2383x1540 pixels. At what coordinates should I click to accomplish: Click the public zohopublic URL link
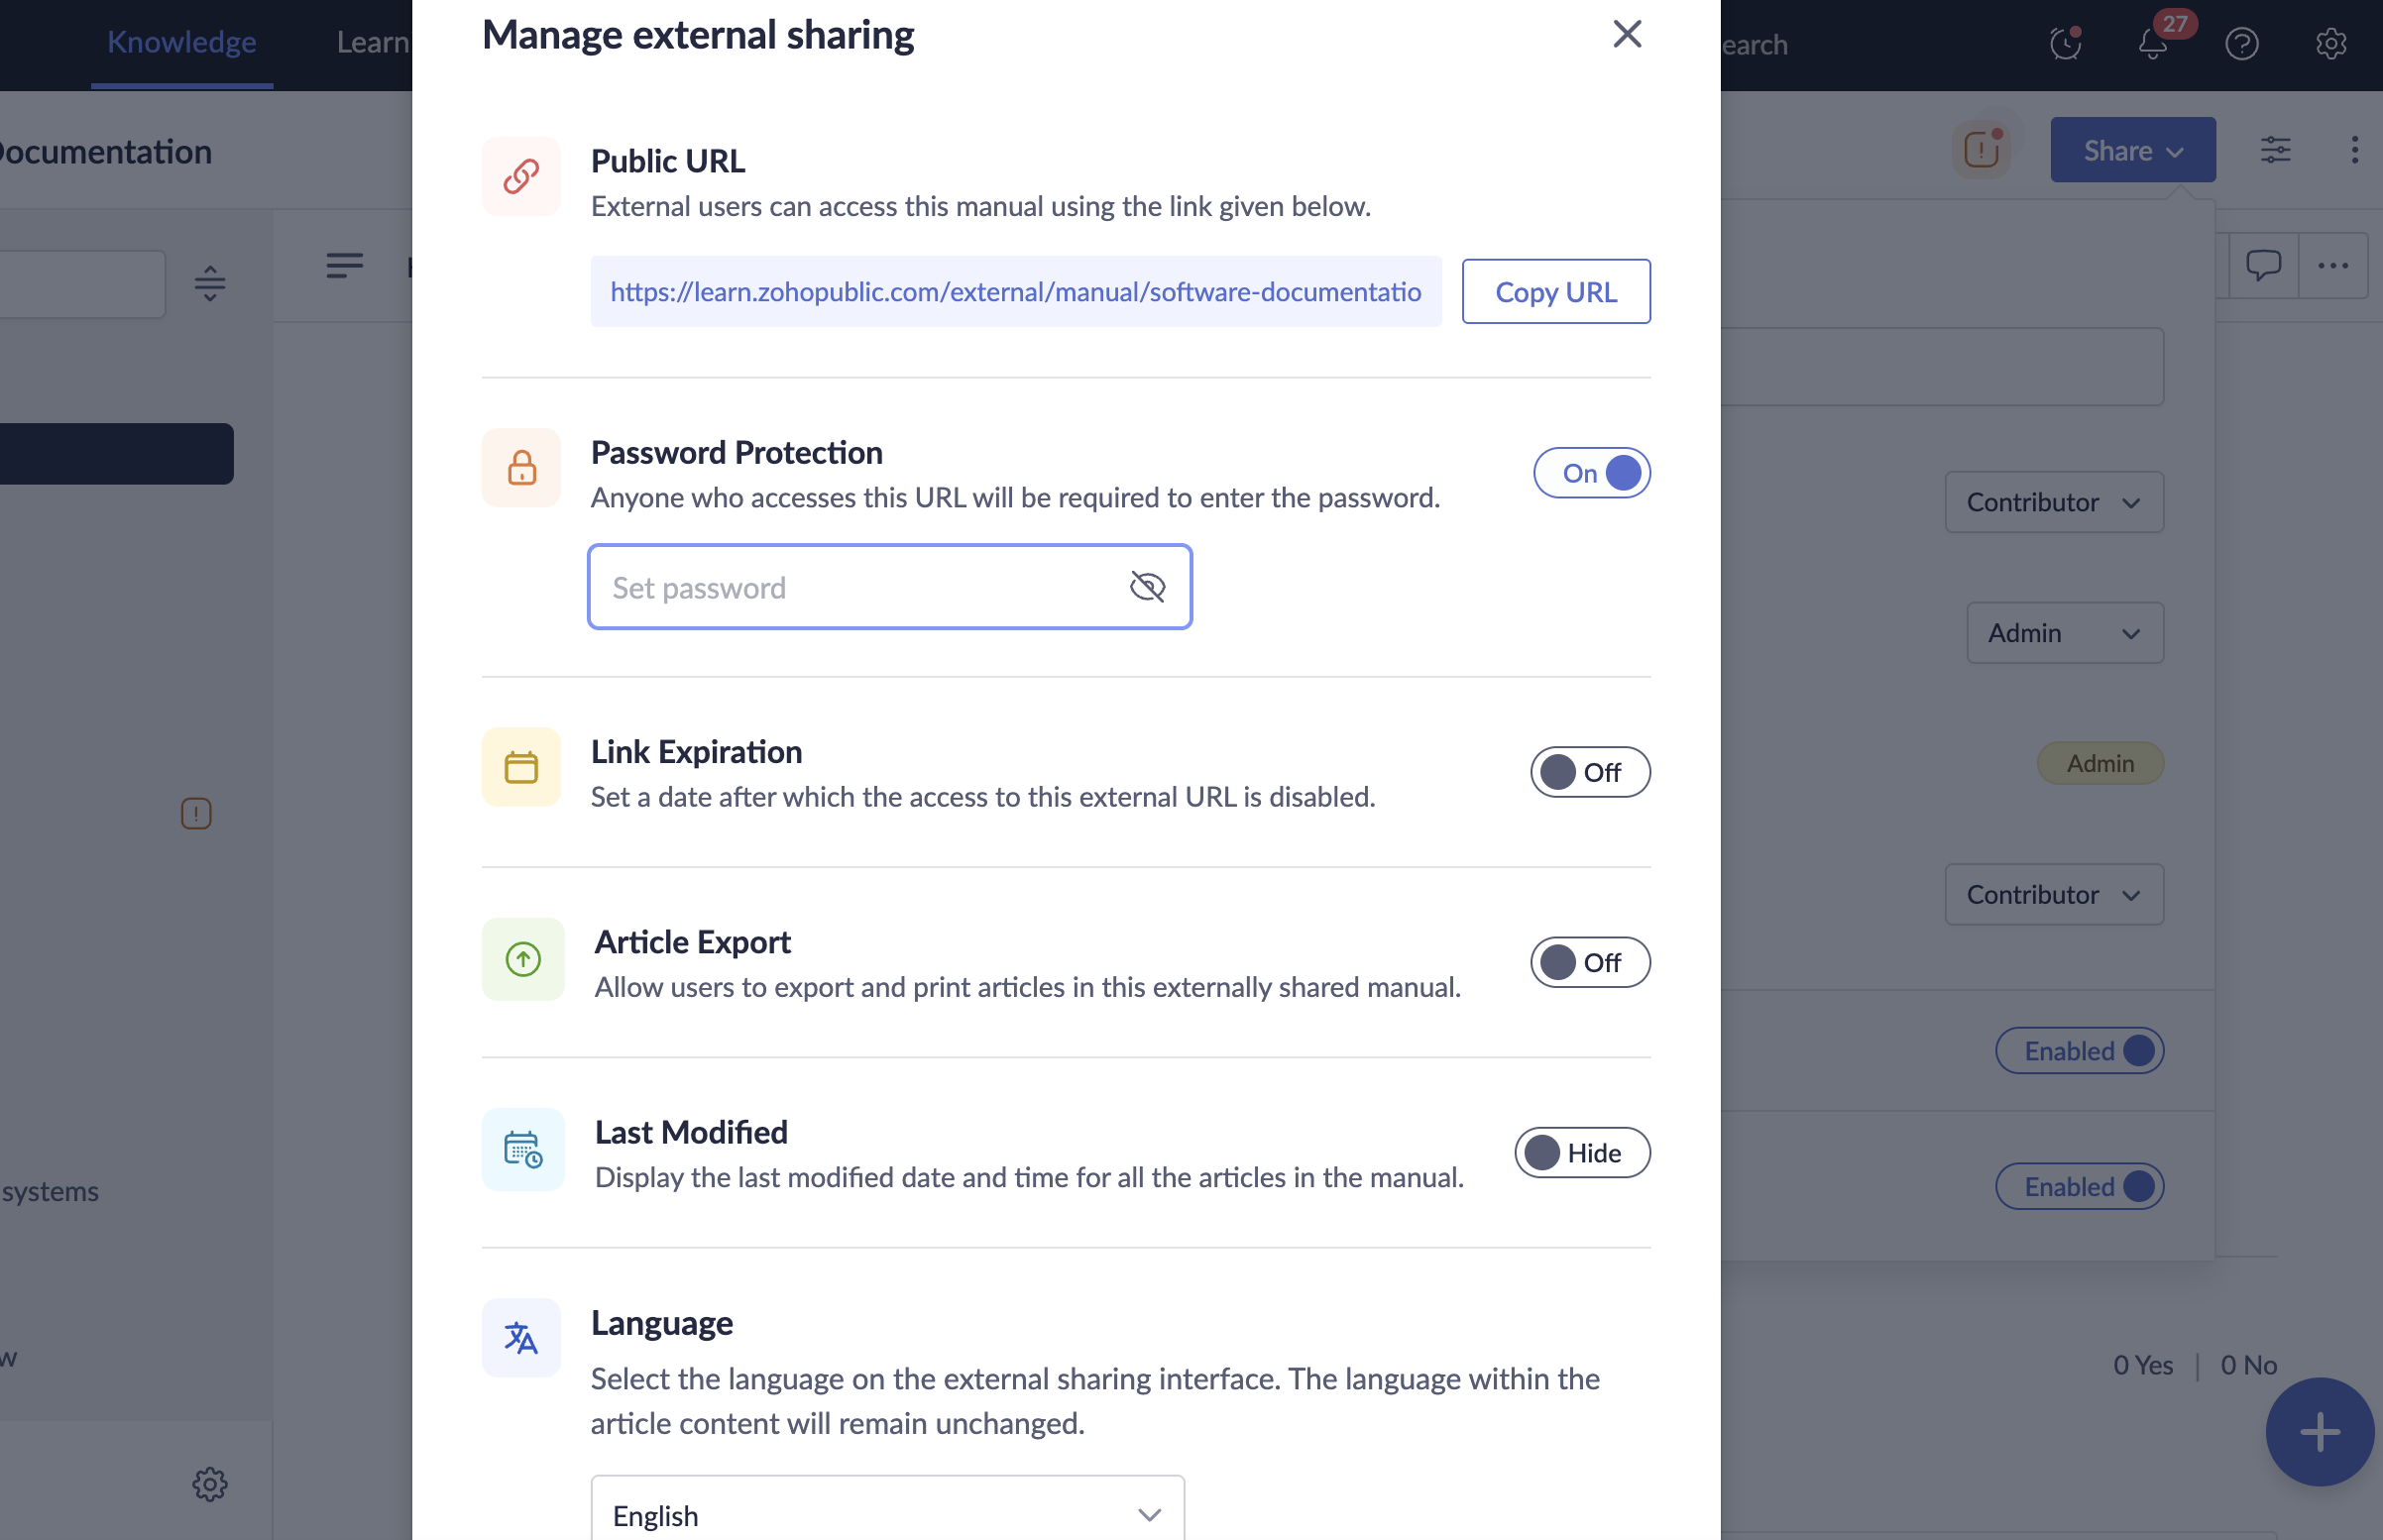point(1015,292)
